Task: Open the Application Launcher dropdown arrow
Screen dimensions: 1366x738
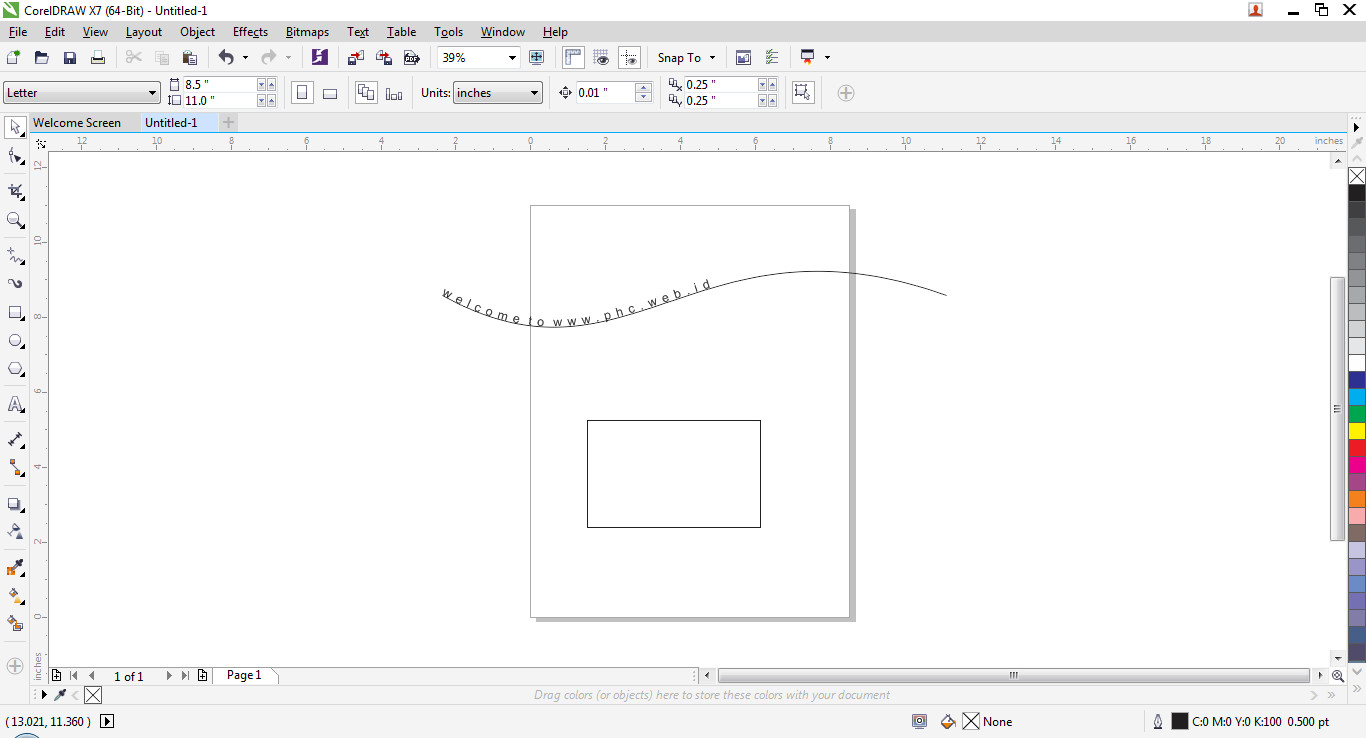Action: pos(827,58)
